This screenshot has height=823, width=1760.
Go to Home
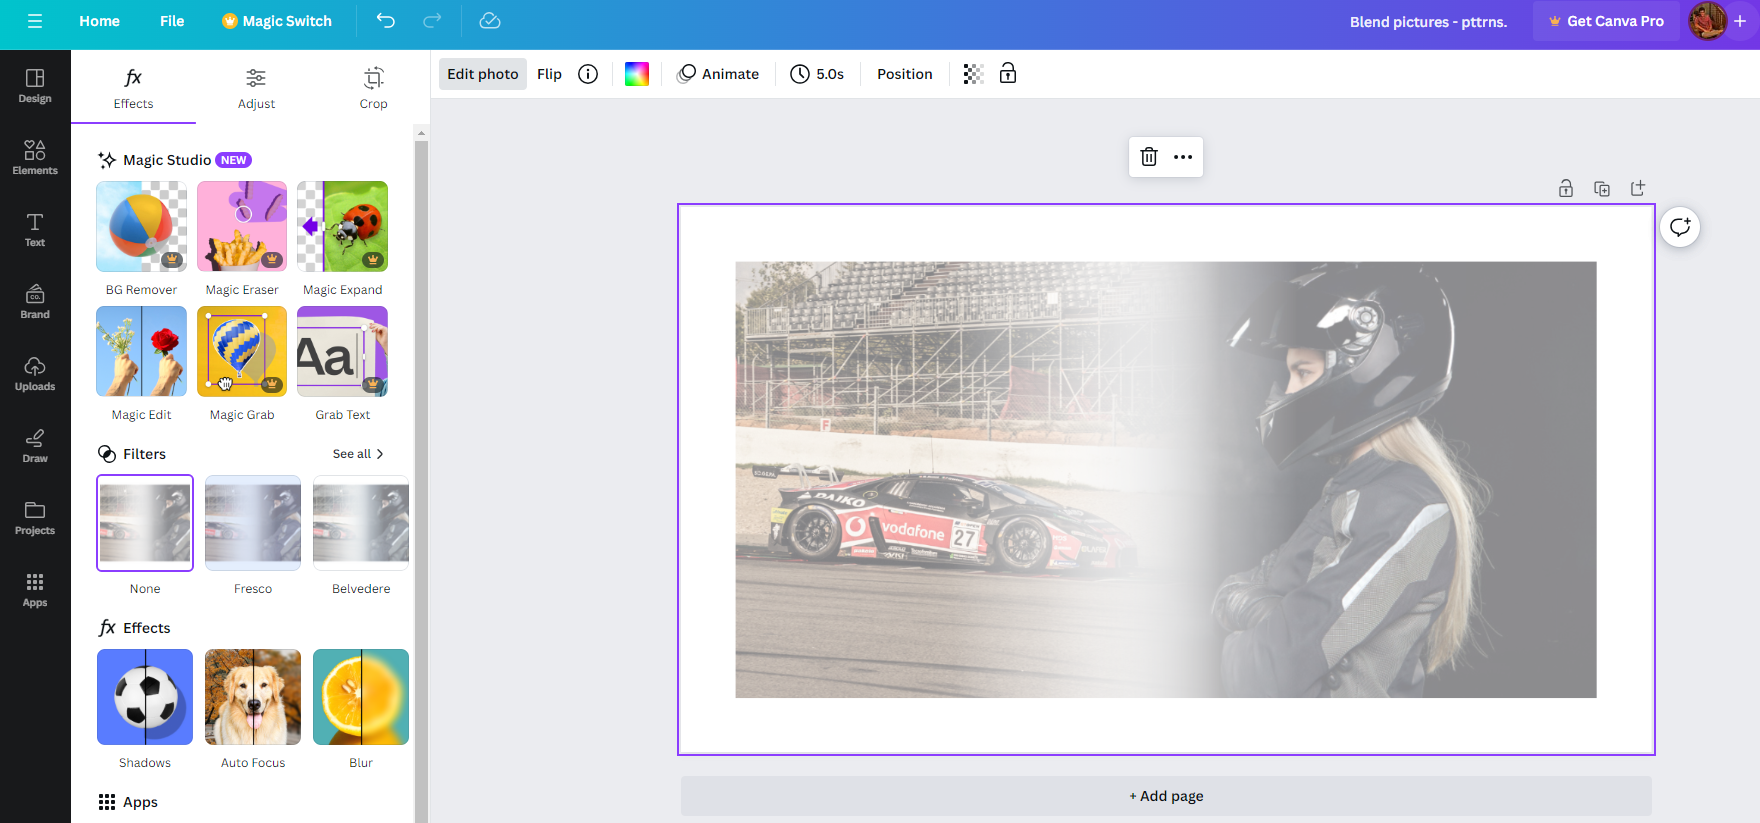[99, 21]
